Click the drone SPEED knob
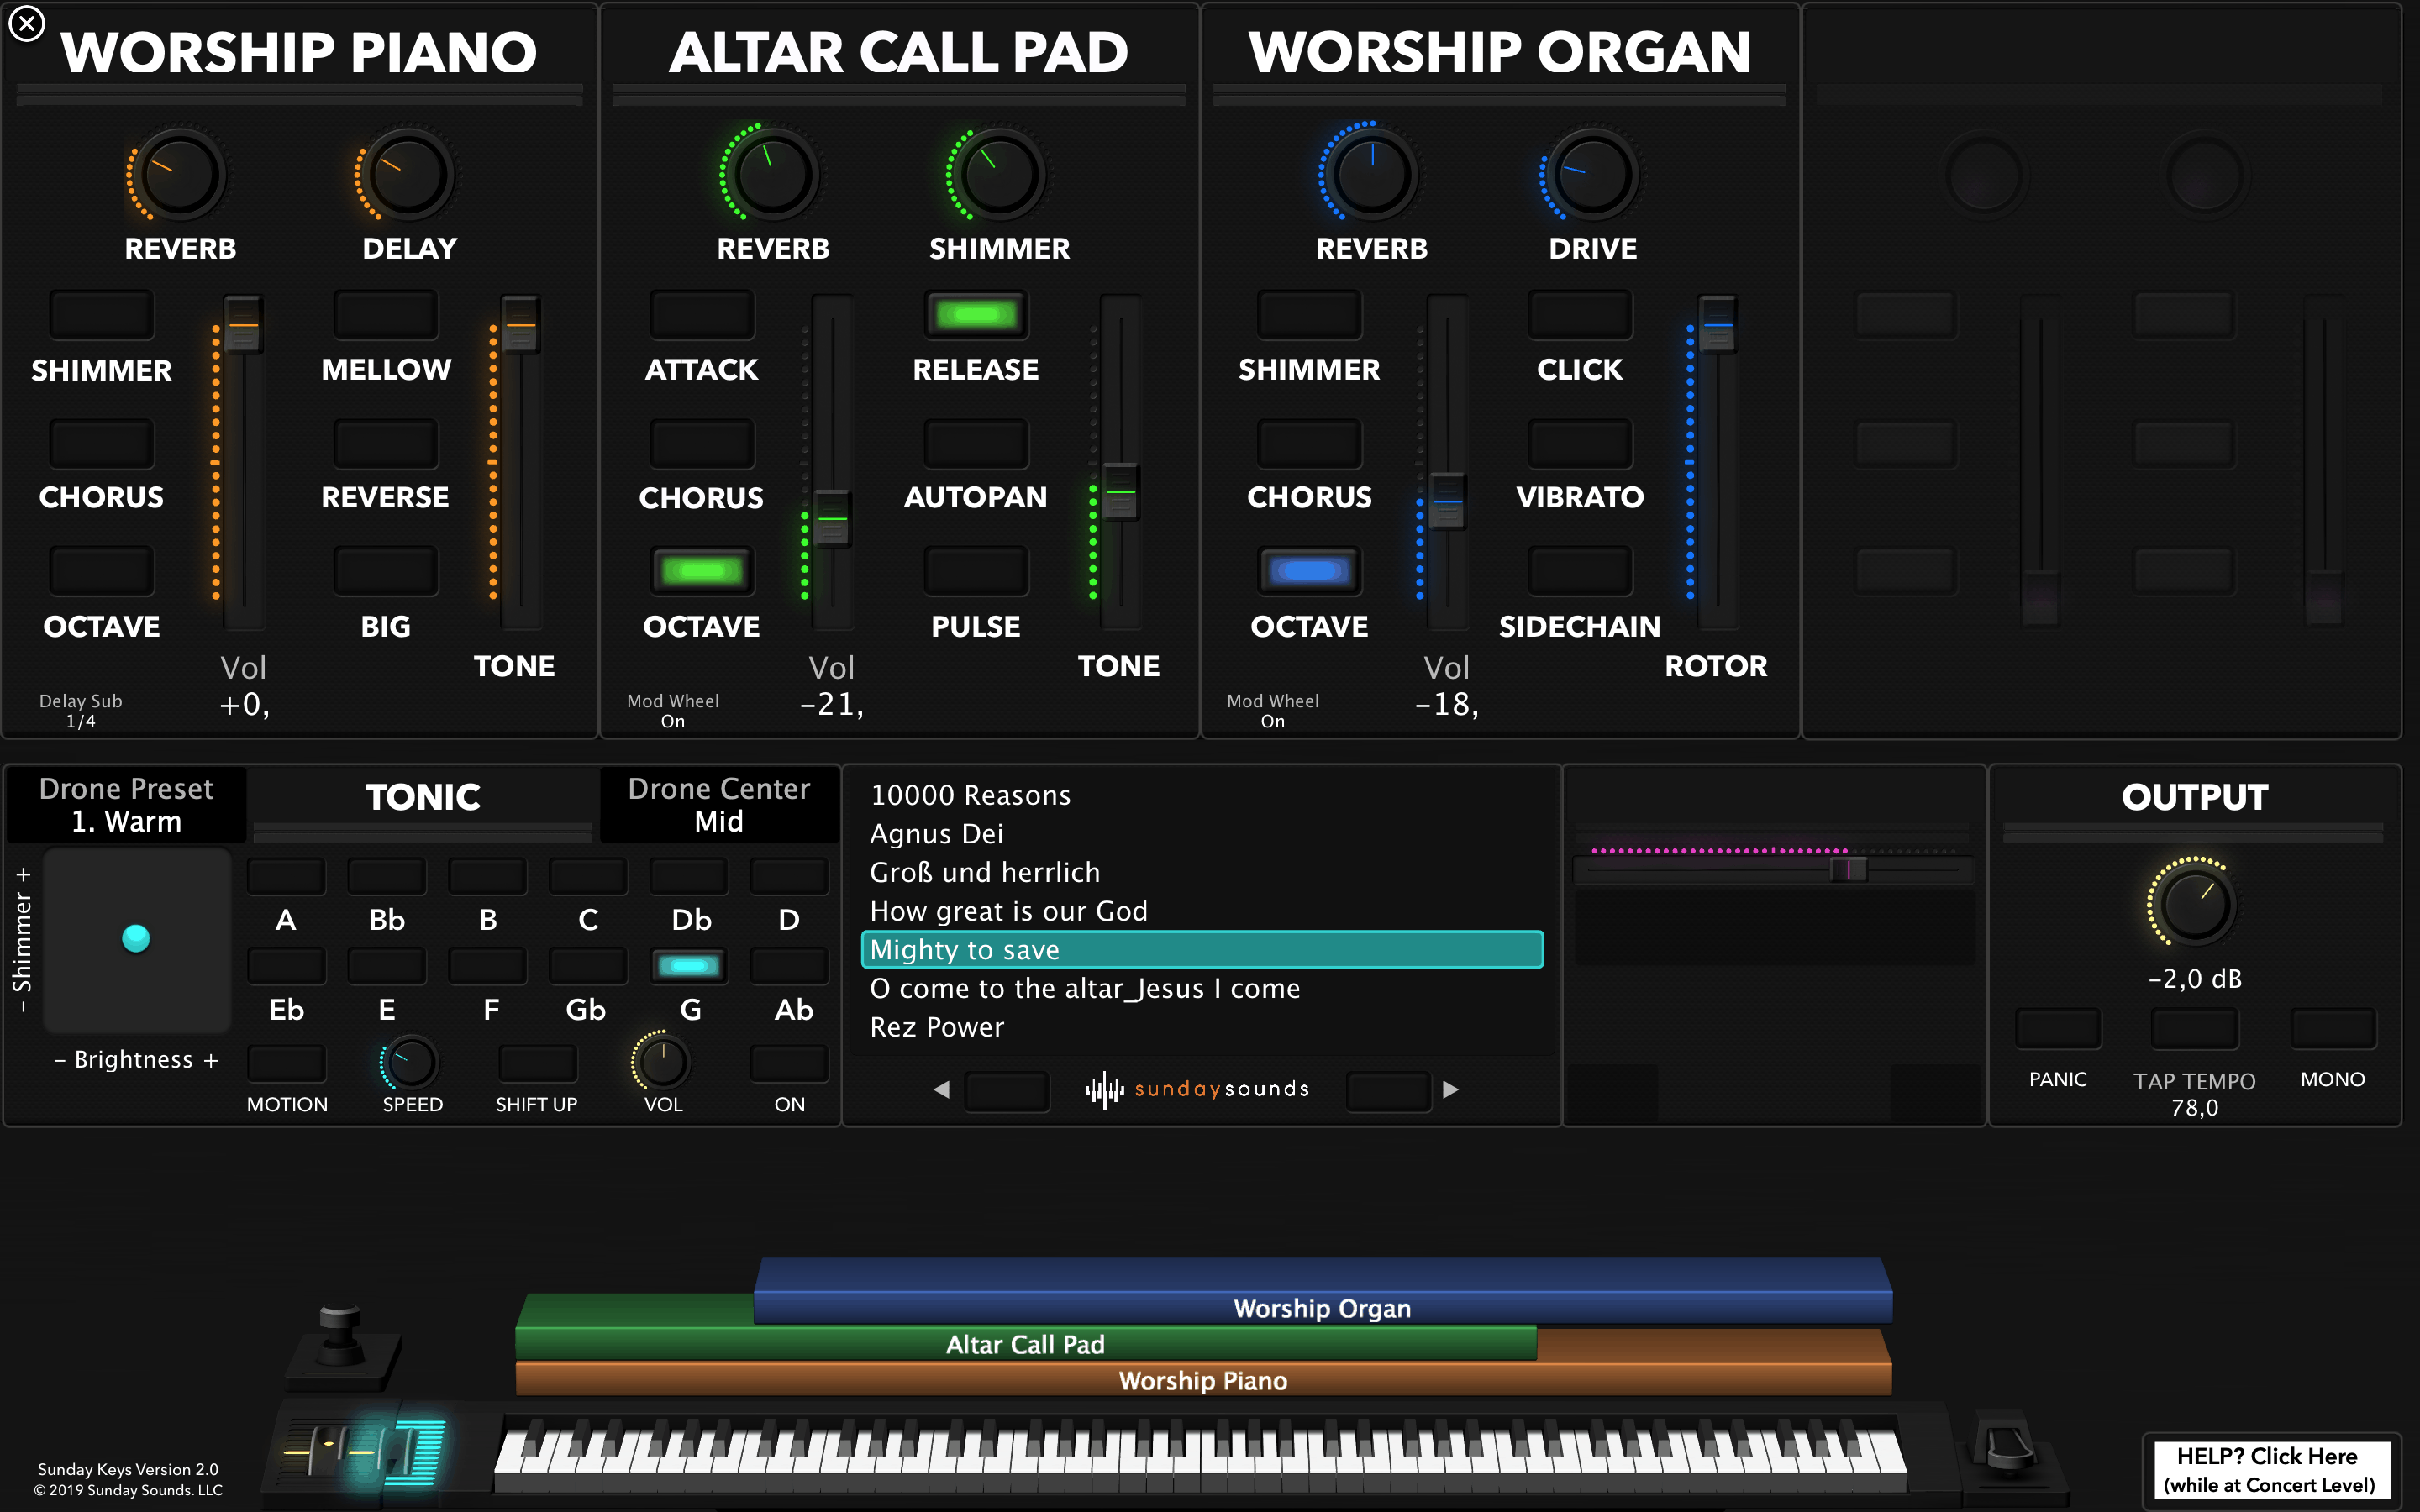The height and width of the screenshot is (1512, 2420). click(x=411, y=1062)
